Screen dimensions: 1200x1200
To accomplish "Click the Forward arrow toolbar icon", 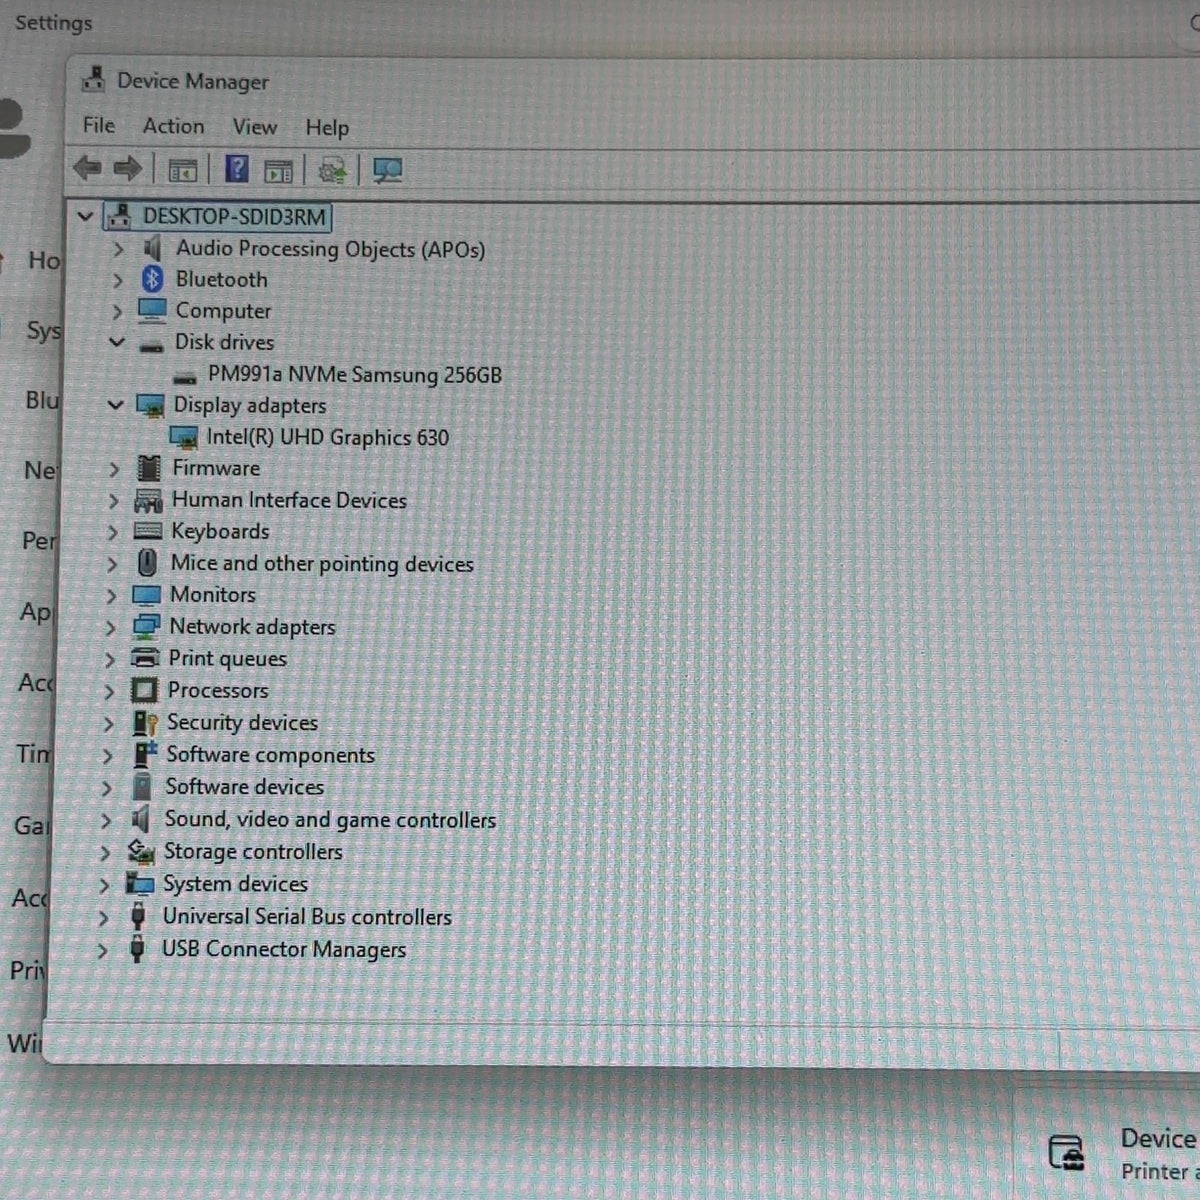I will [x=127, y=169].
